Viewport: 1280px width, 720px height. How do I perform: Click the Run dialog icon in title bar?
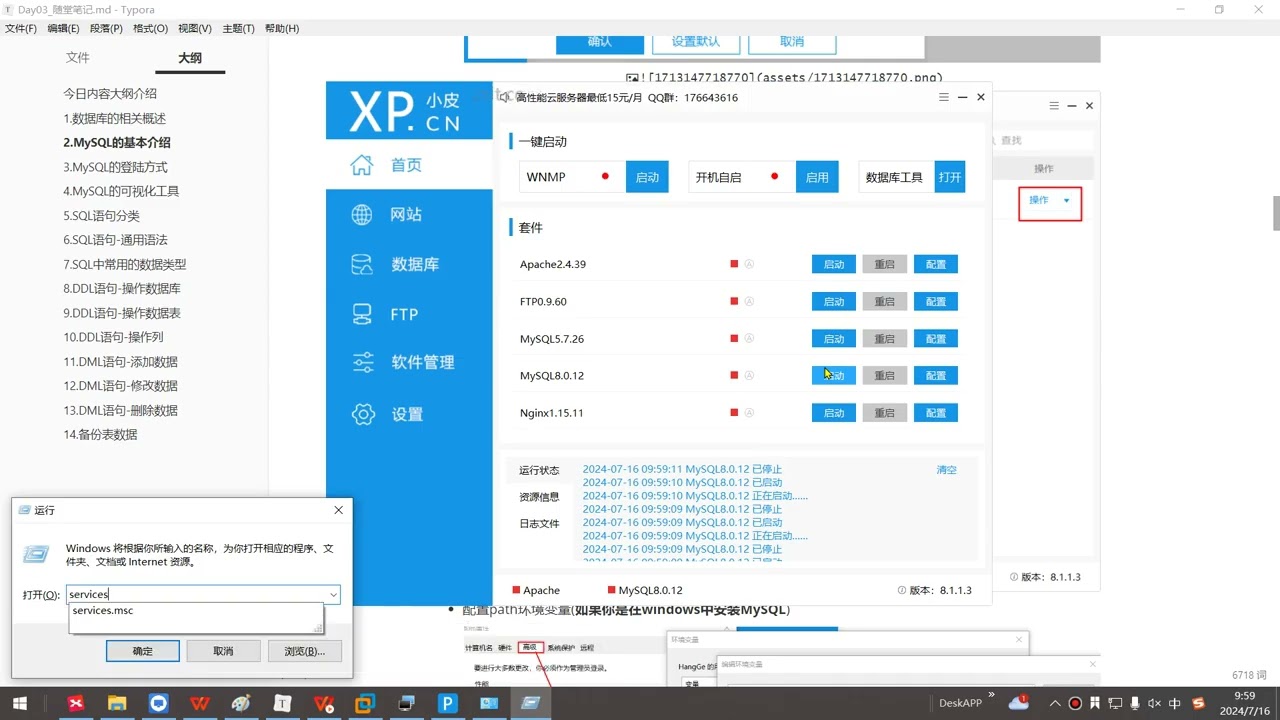(x=23, y=510)
